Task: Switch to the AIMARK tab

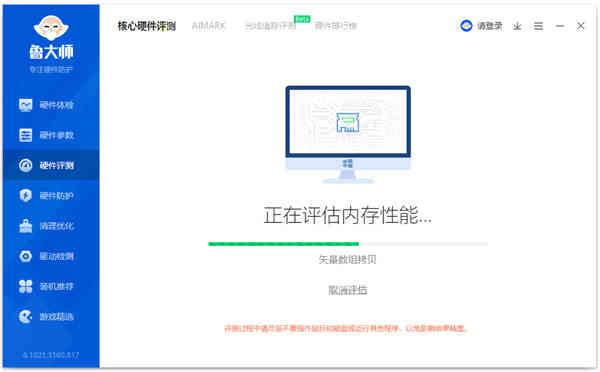Action: coord(209,26)
